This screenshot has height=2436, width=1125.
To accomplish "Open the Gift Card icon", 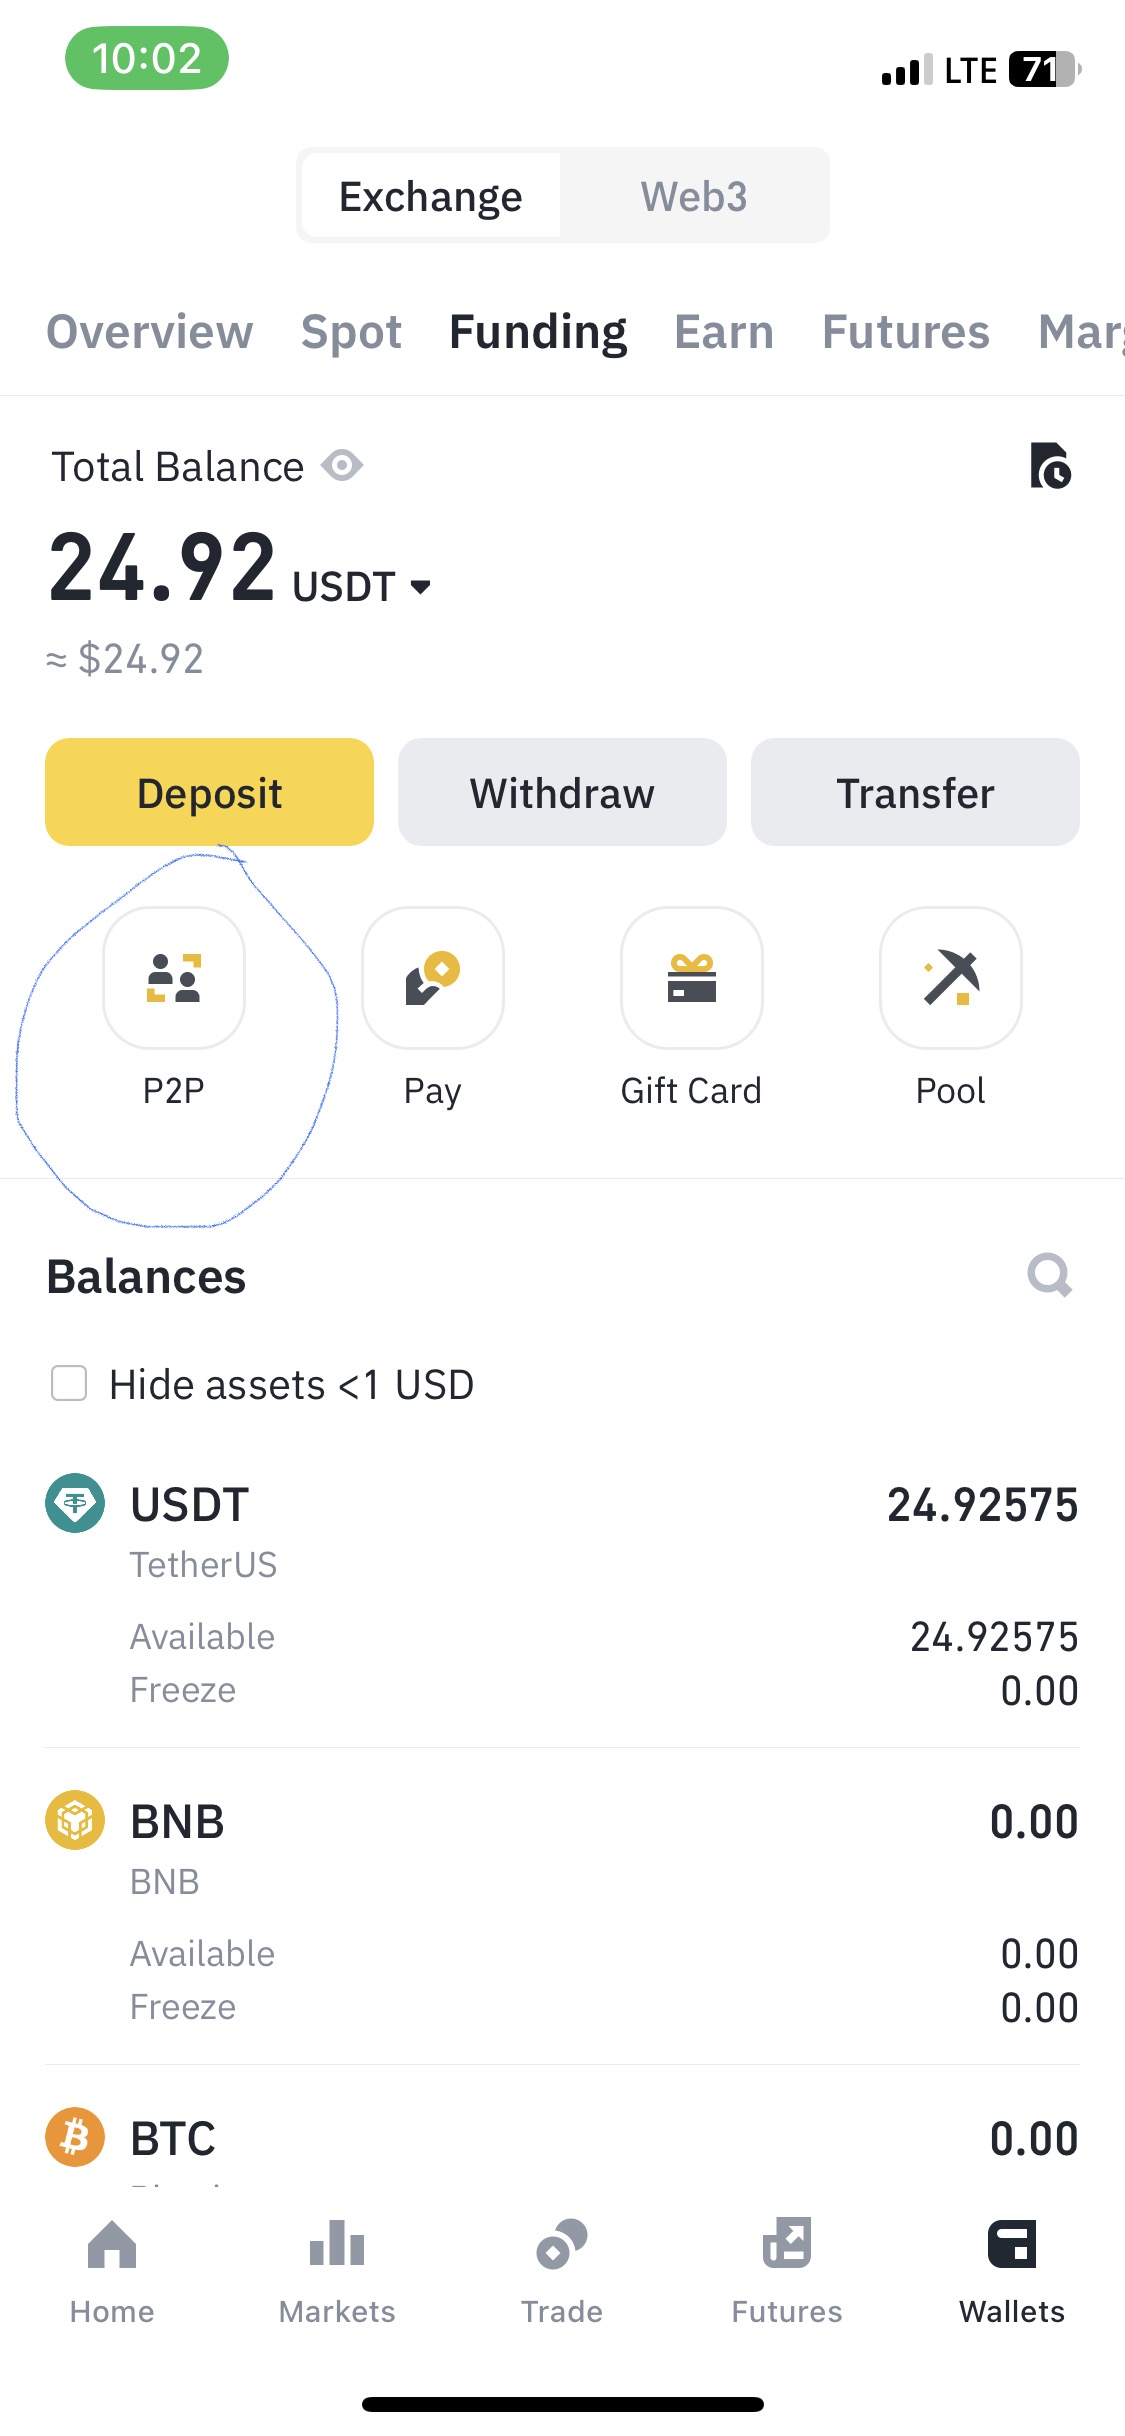I will [692, 977].
